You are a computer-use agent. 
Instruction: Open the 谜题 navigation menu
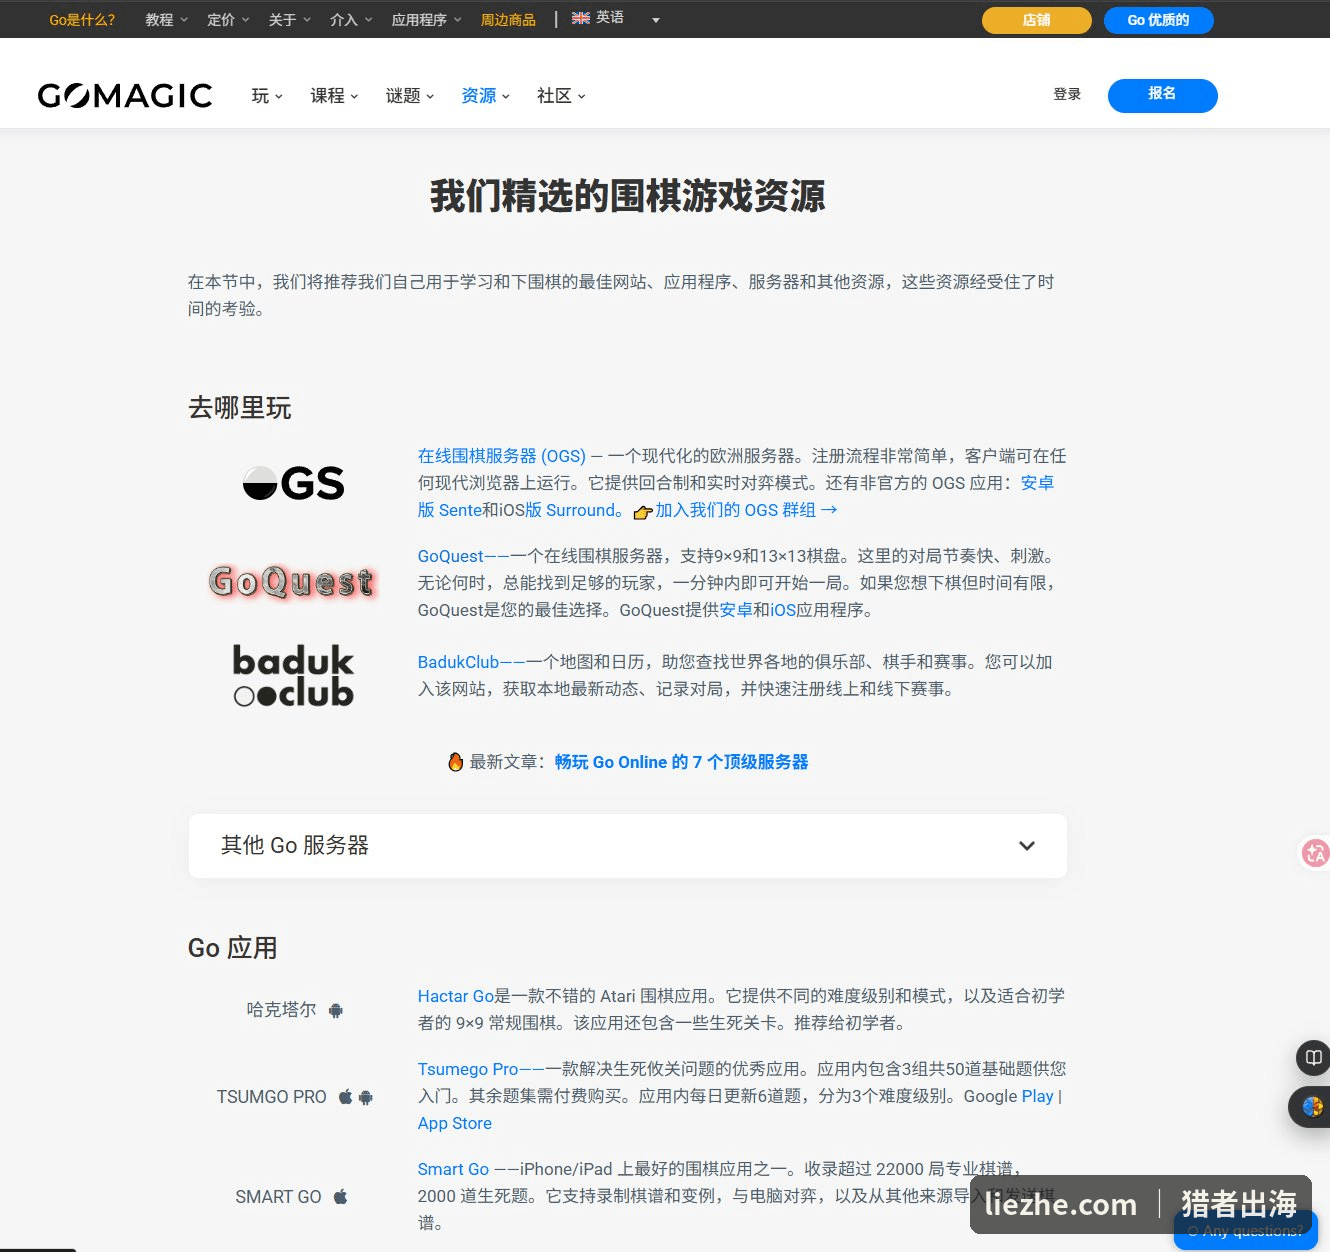coord(410,95)
